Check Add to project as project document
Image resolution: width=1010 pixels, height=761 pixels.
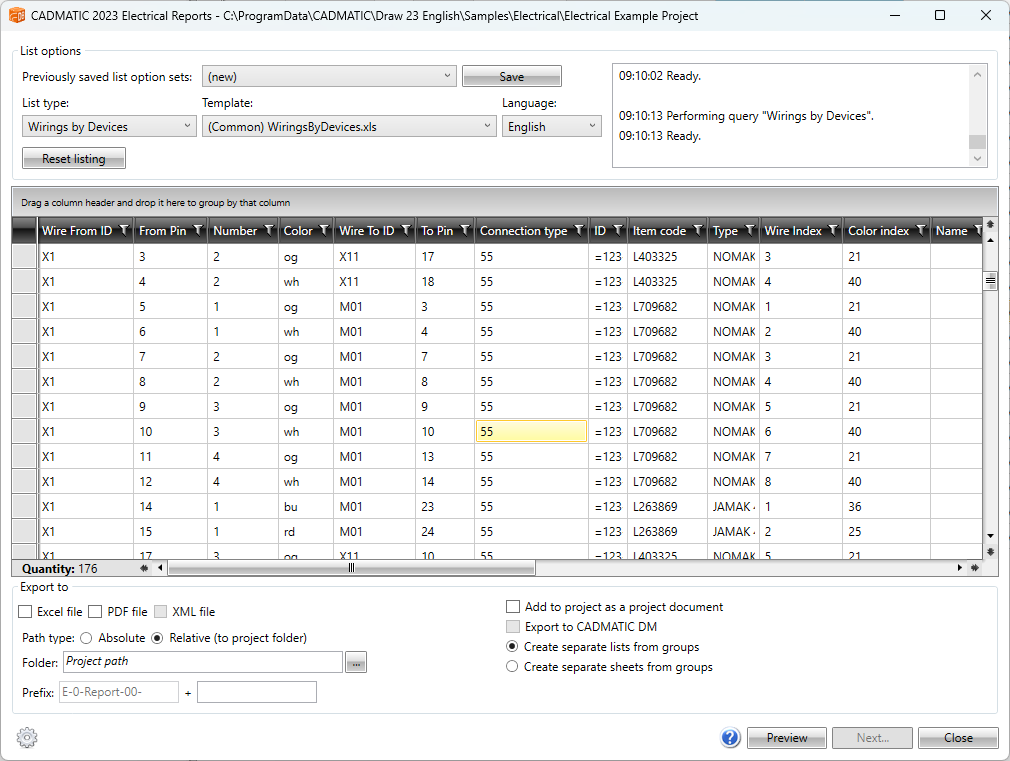coord(513,607)
